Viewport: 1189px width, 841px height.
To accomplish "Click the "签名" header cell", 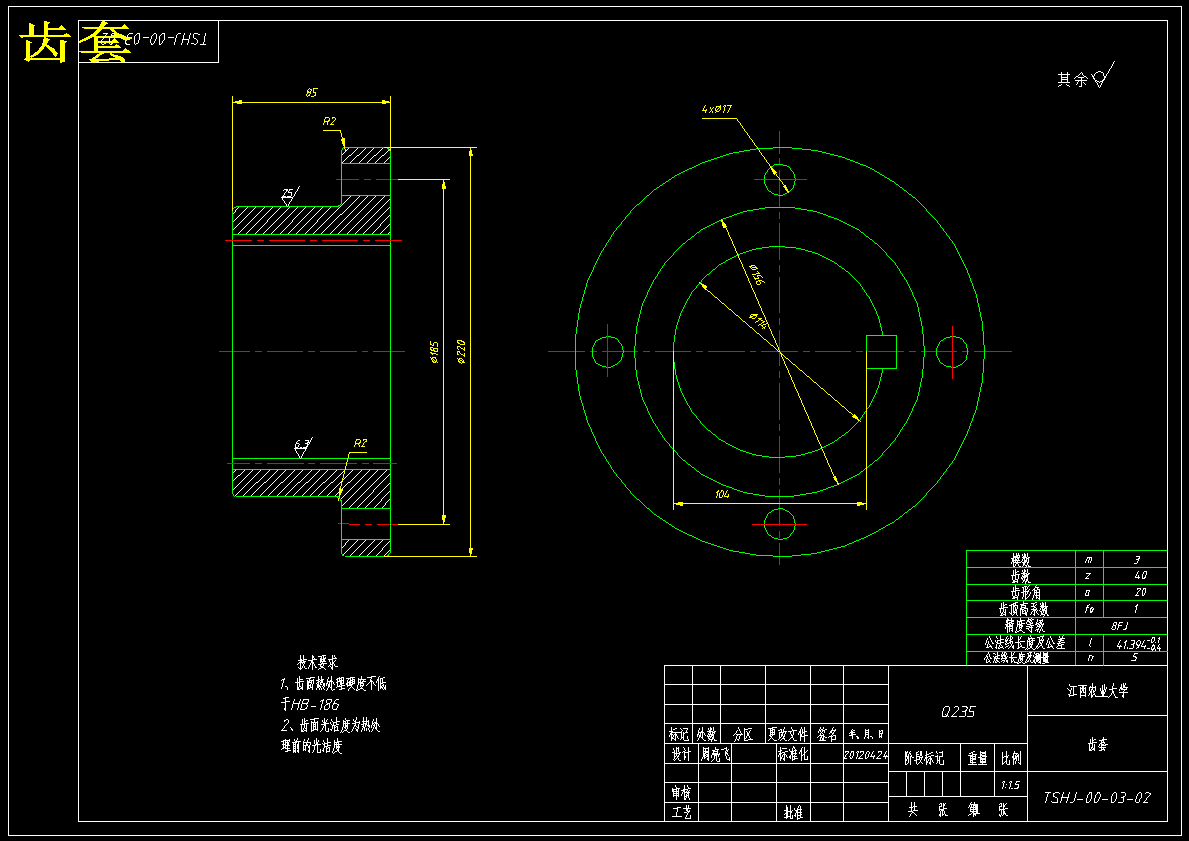I will pyautogui.click(x=827, y=735).
